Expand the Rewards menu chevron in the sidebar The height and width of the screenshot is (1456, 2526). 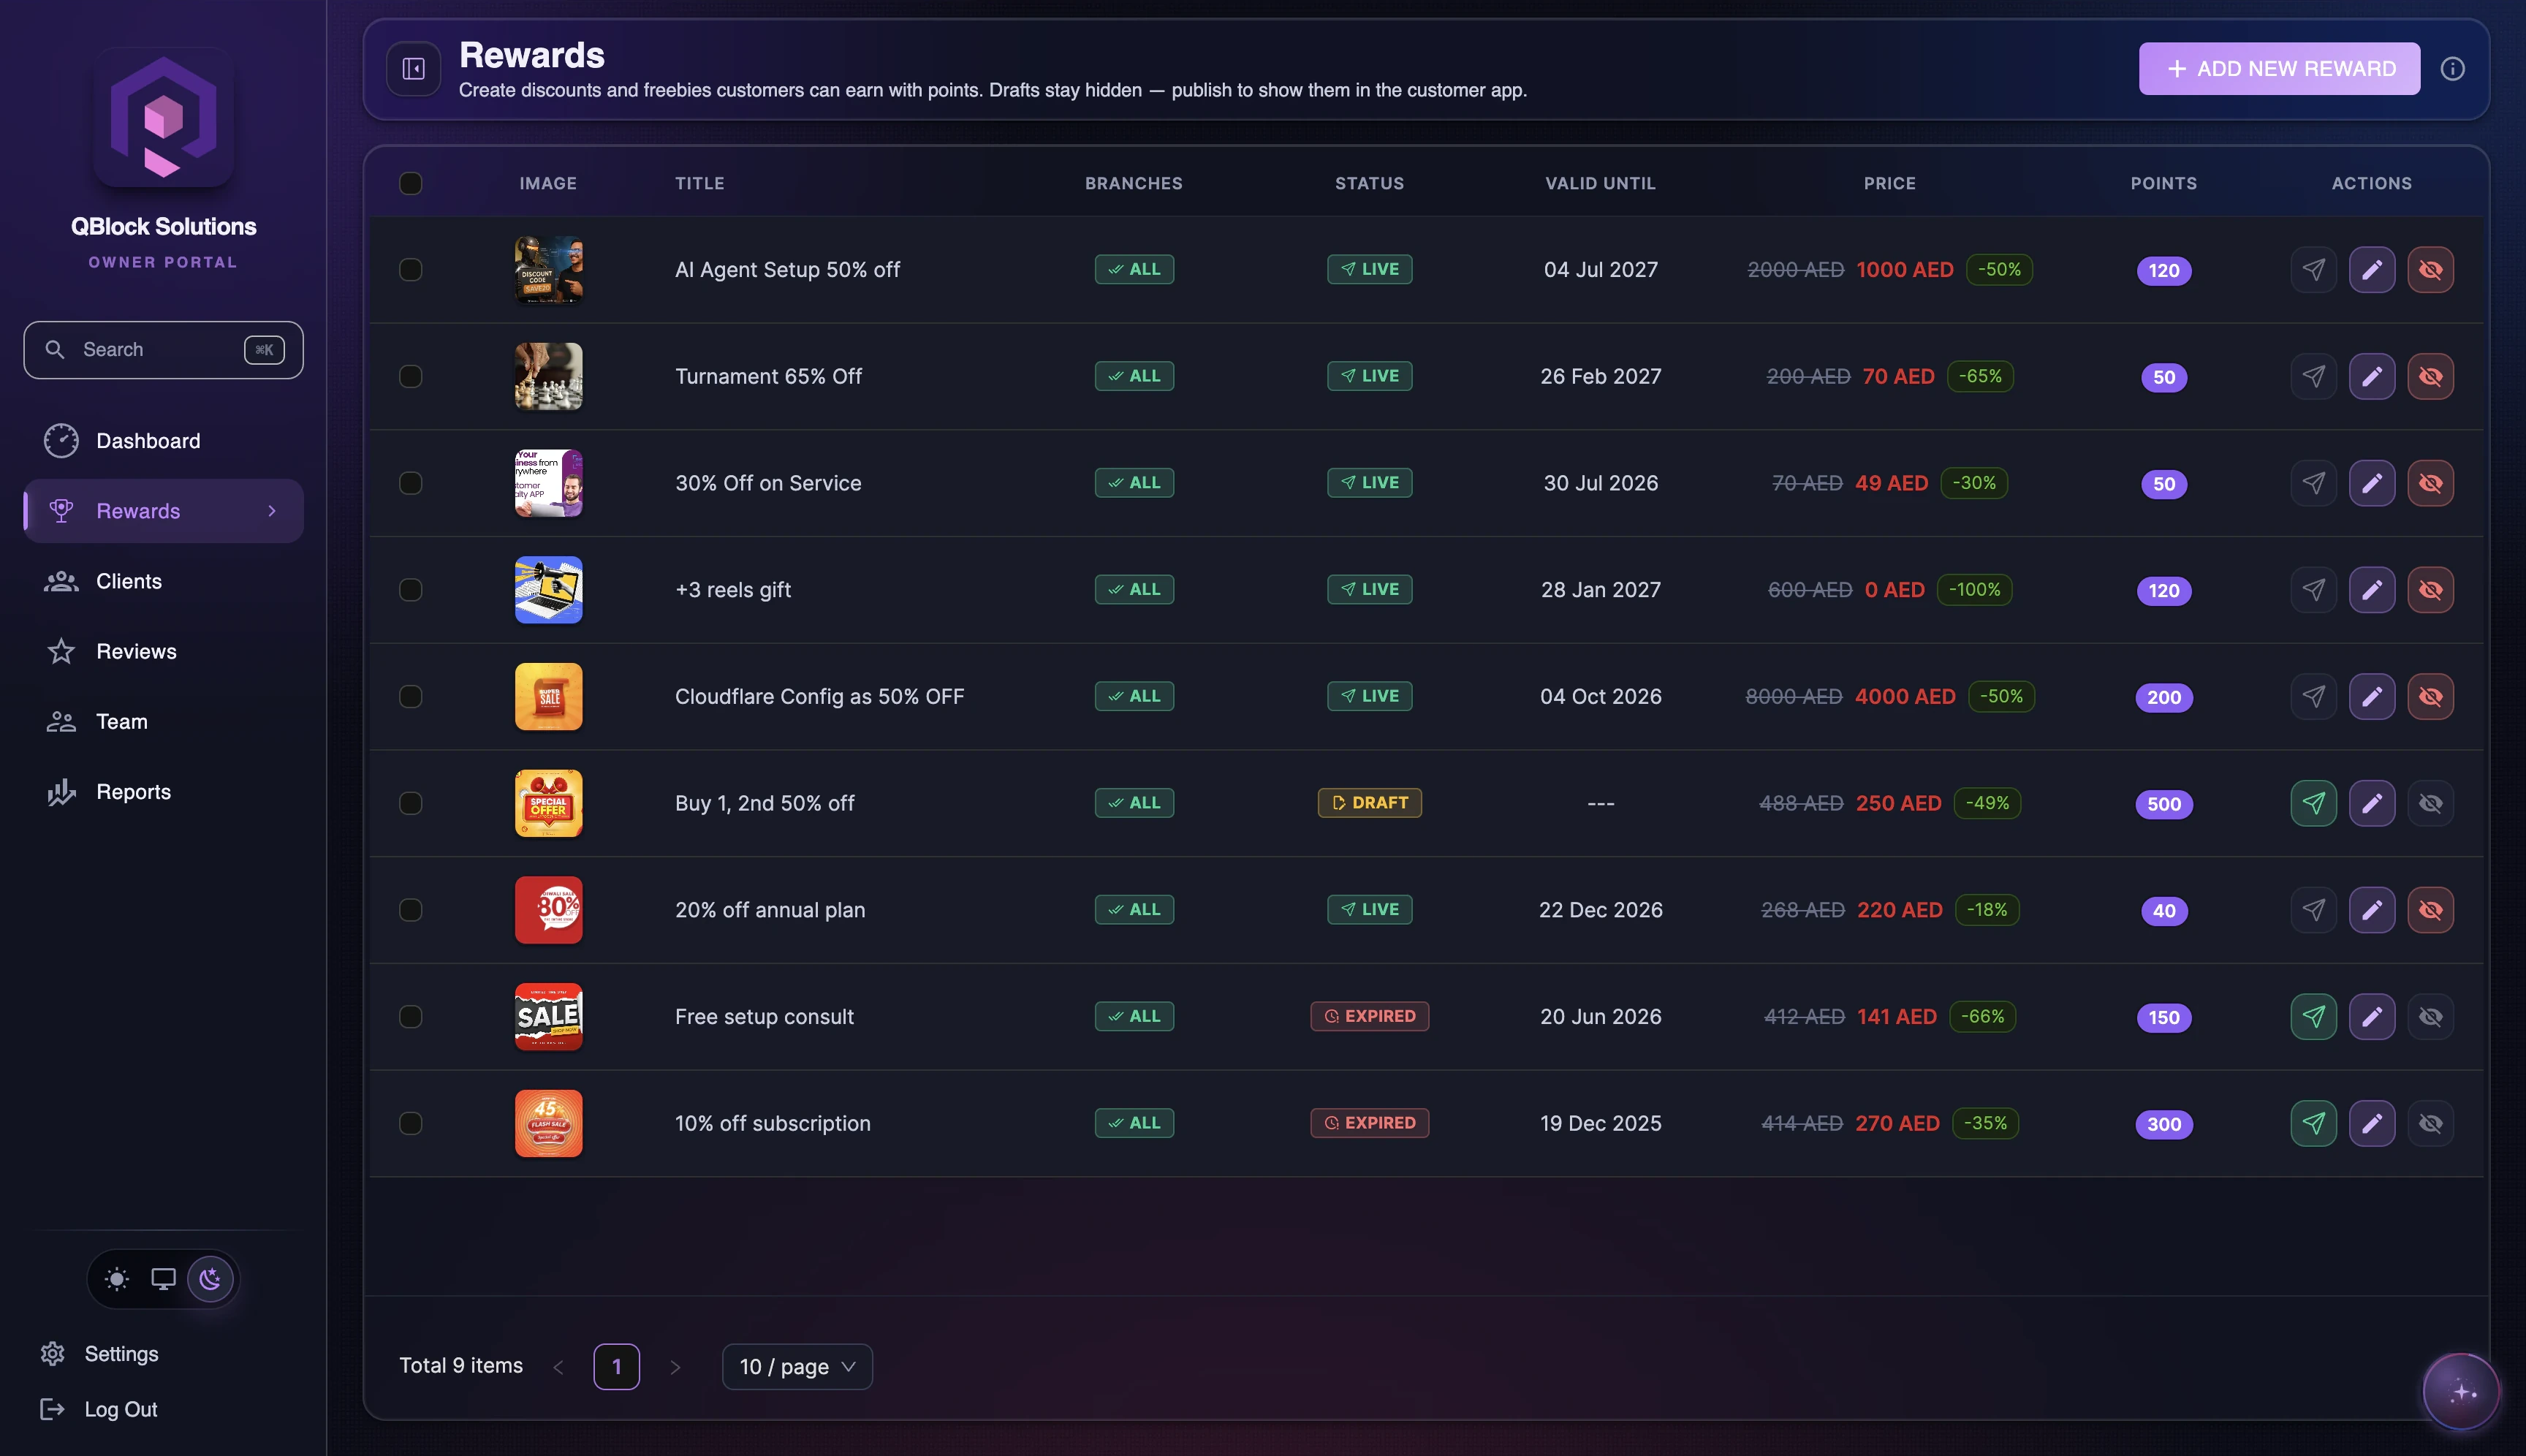272,511
